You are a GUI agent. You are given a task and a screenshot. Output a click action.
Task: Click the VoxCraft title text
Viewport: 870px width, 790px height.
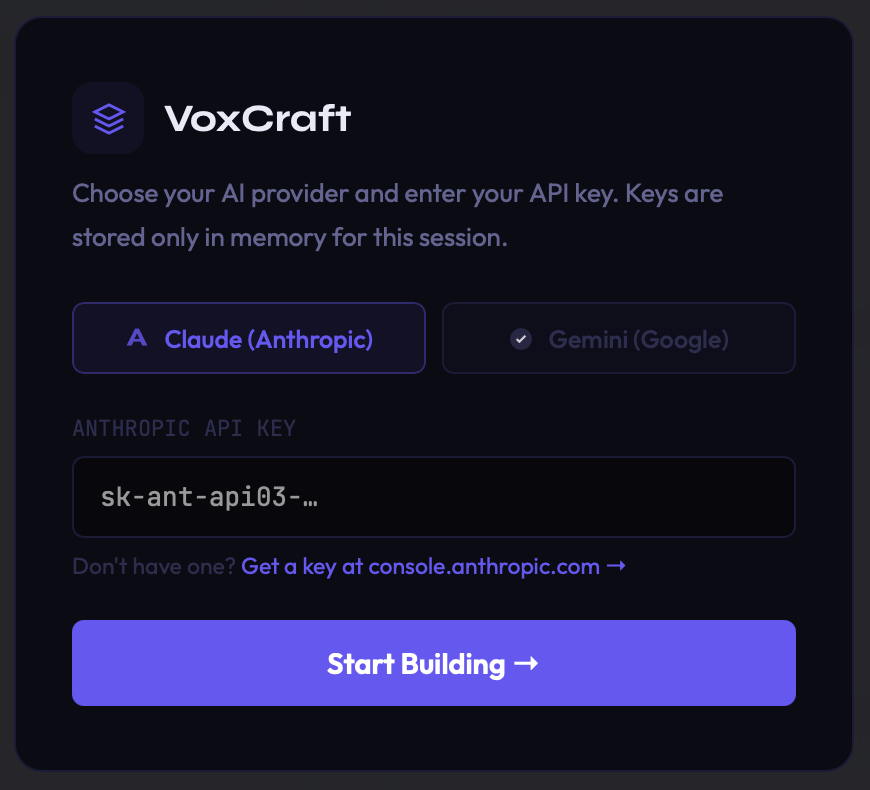coord(258,119)
